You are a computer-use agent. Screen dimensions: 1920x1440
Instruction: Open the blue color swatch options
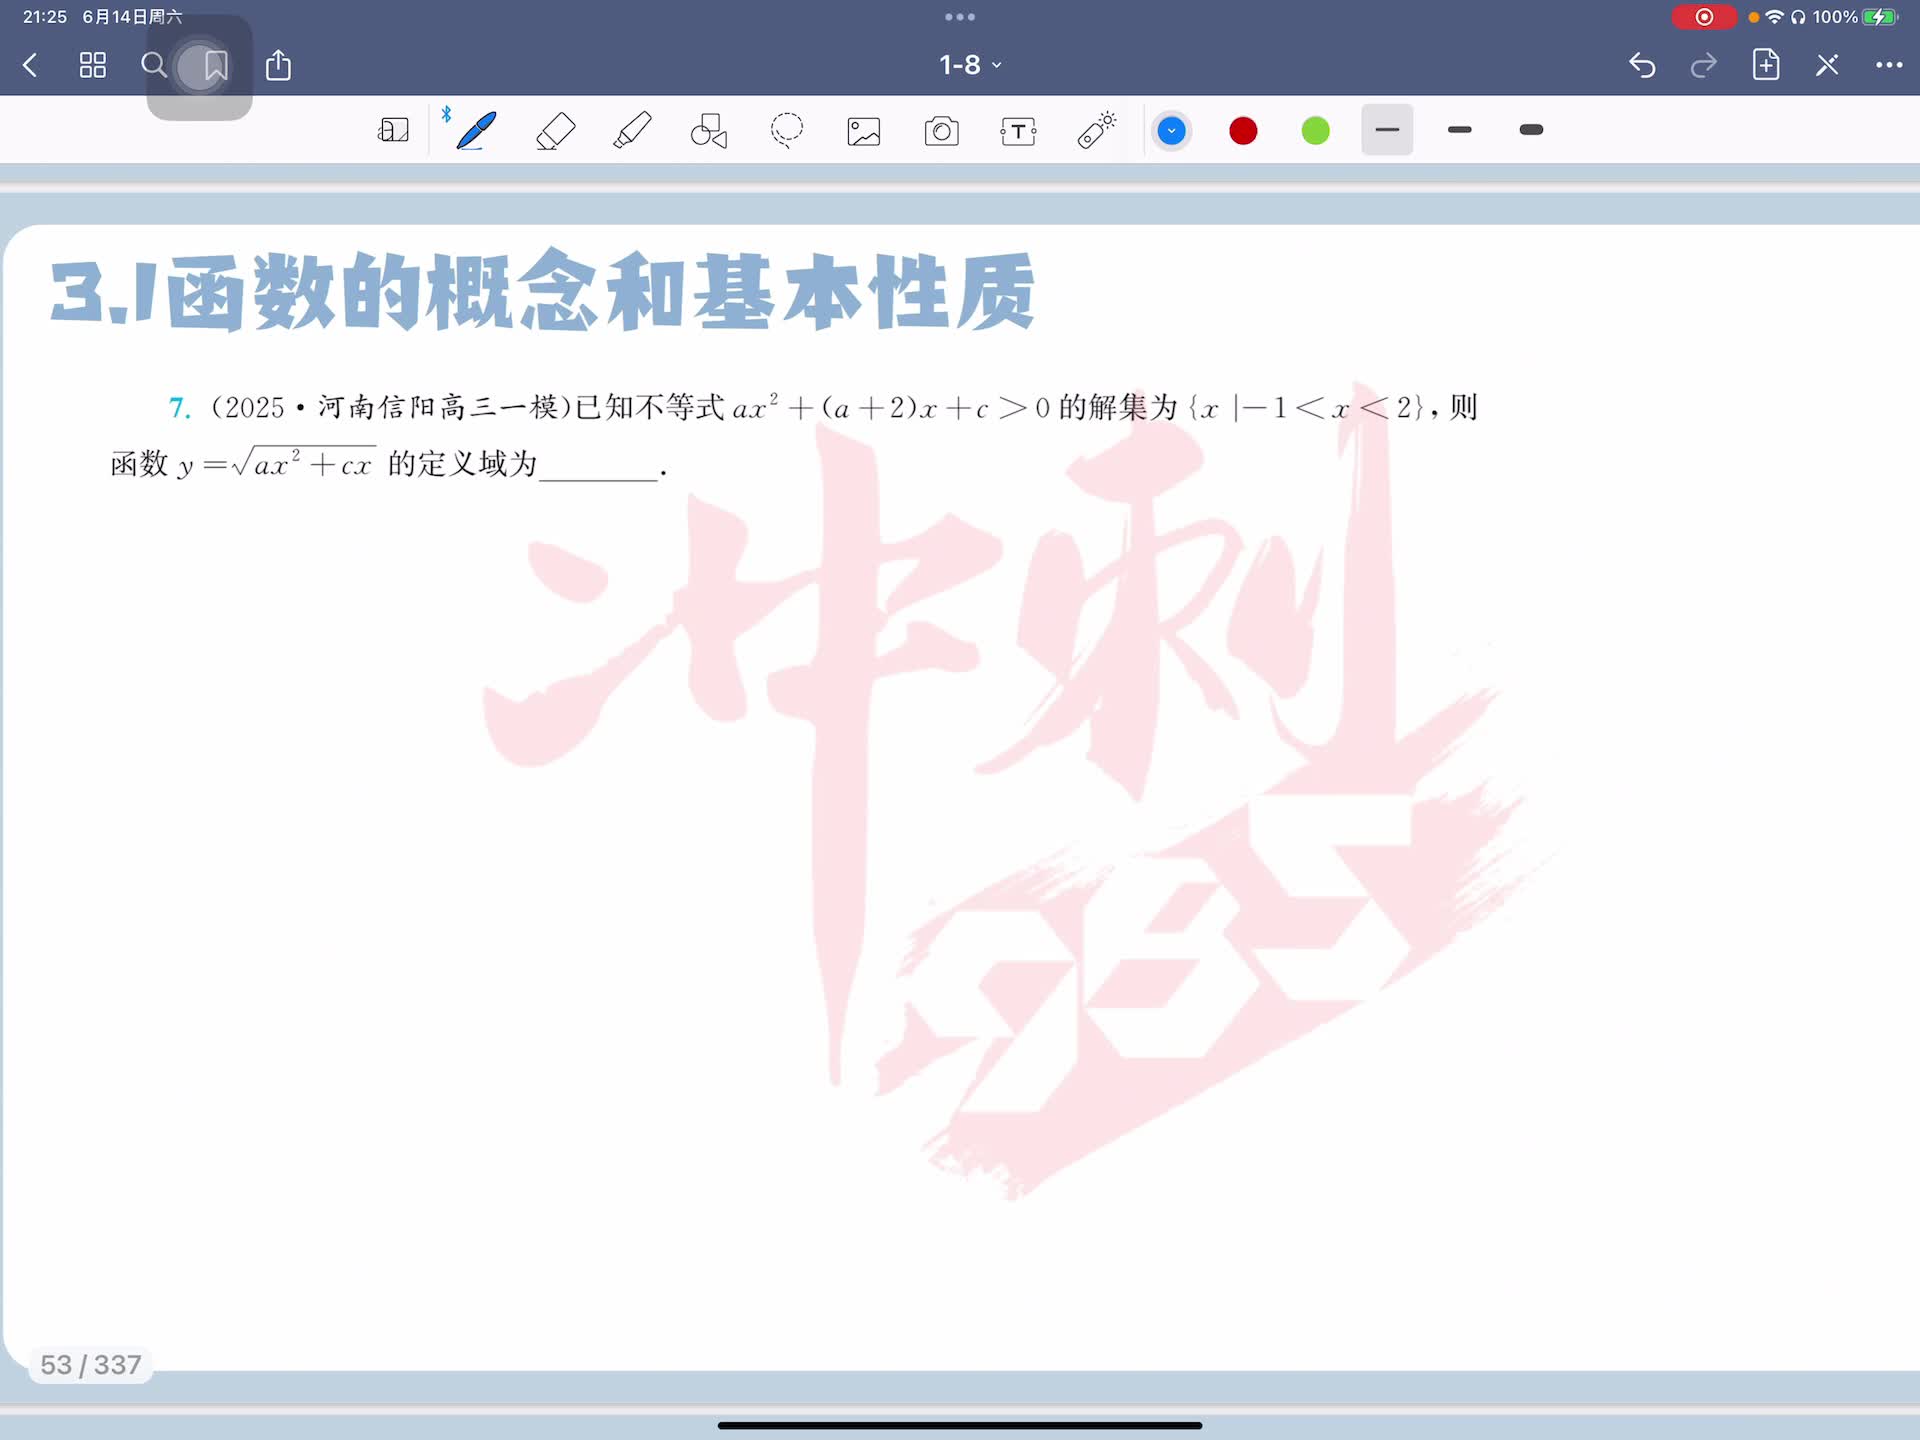tap(1171, 131)
